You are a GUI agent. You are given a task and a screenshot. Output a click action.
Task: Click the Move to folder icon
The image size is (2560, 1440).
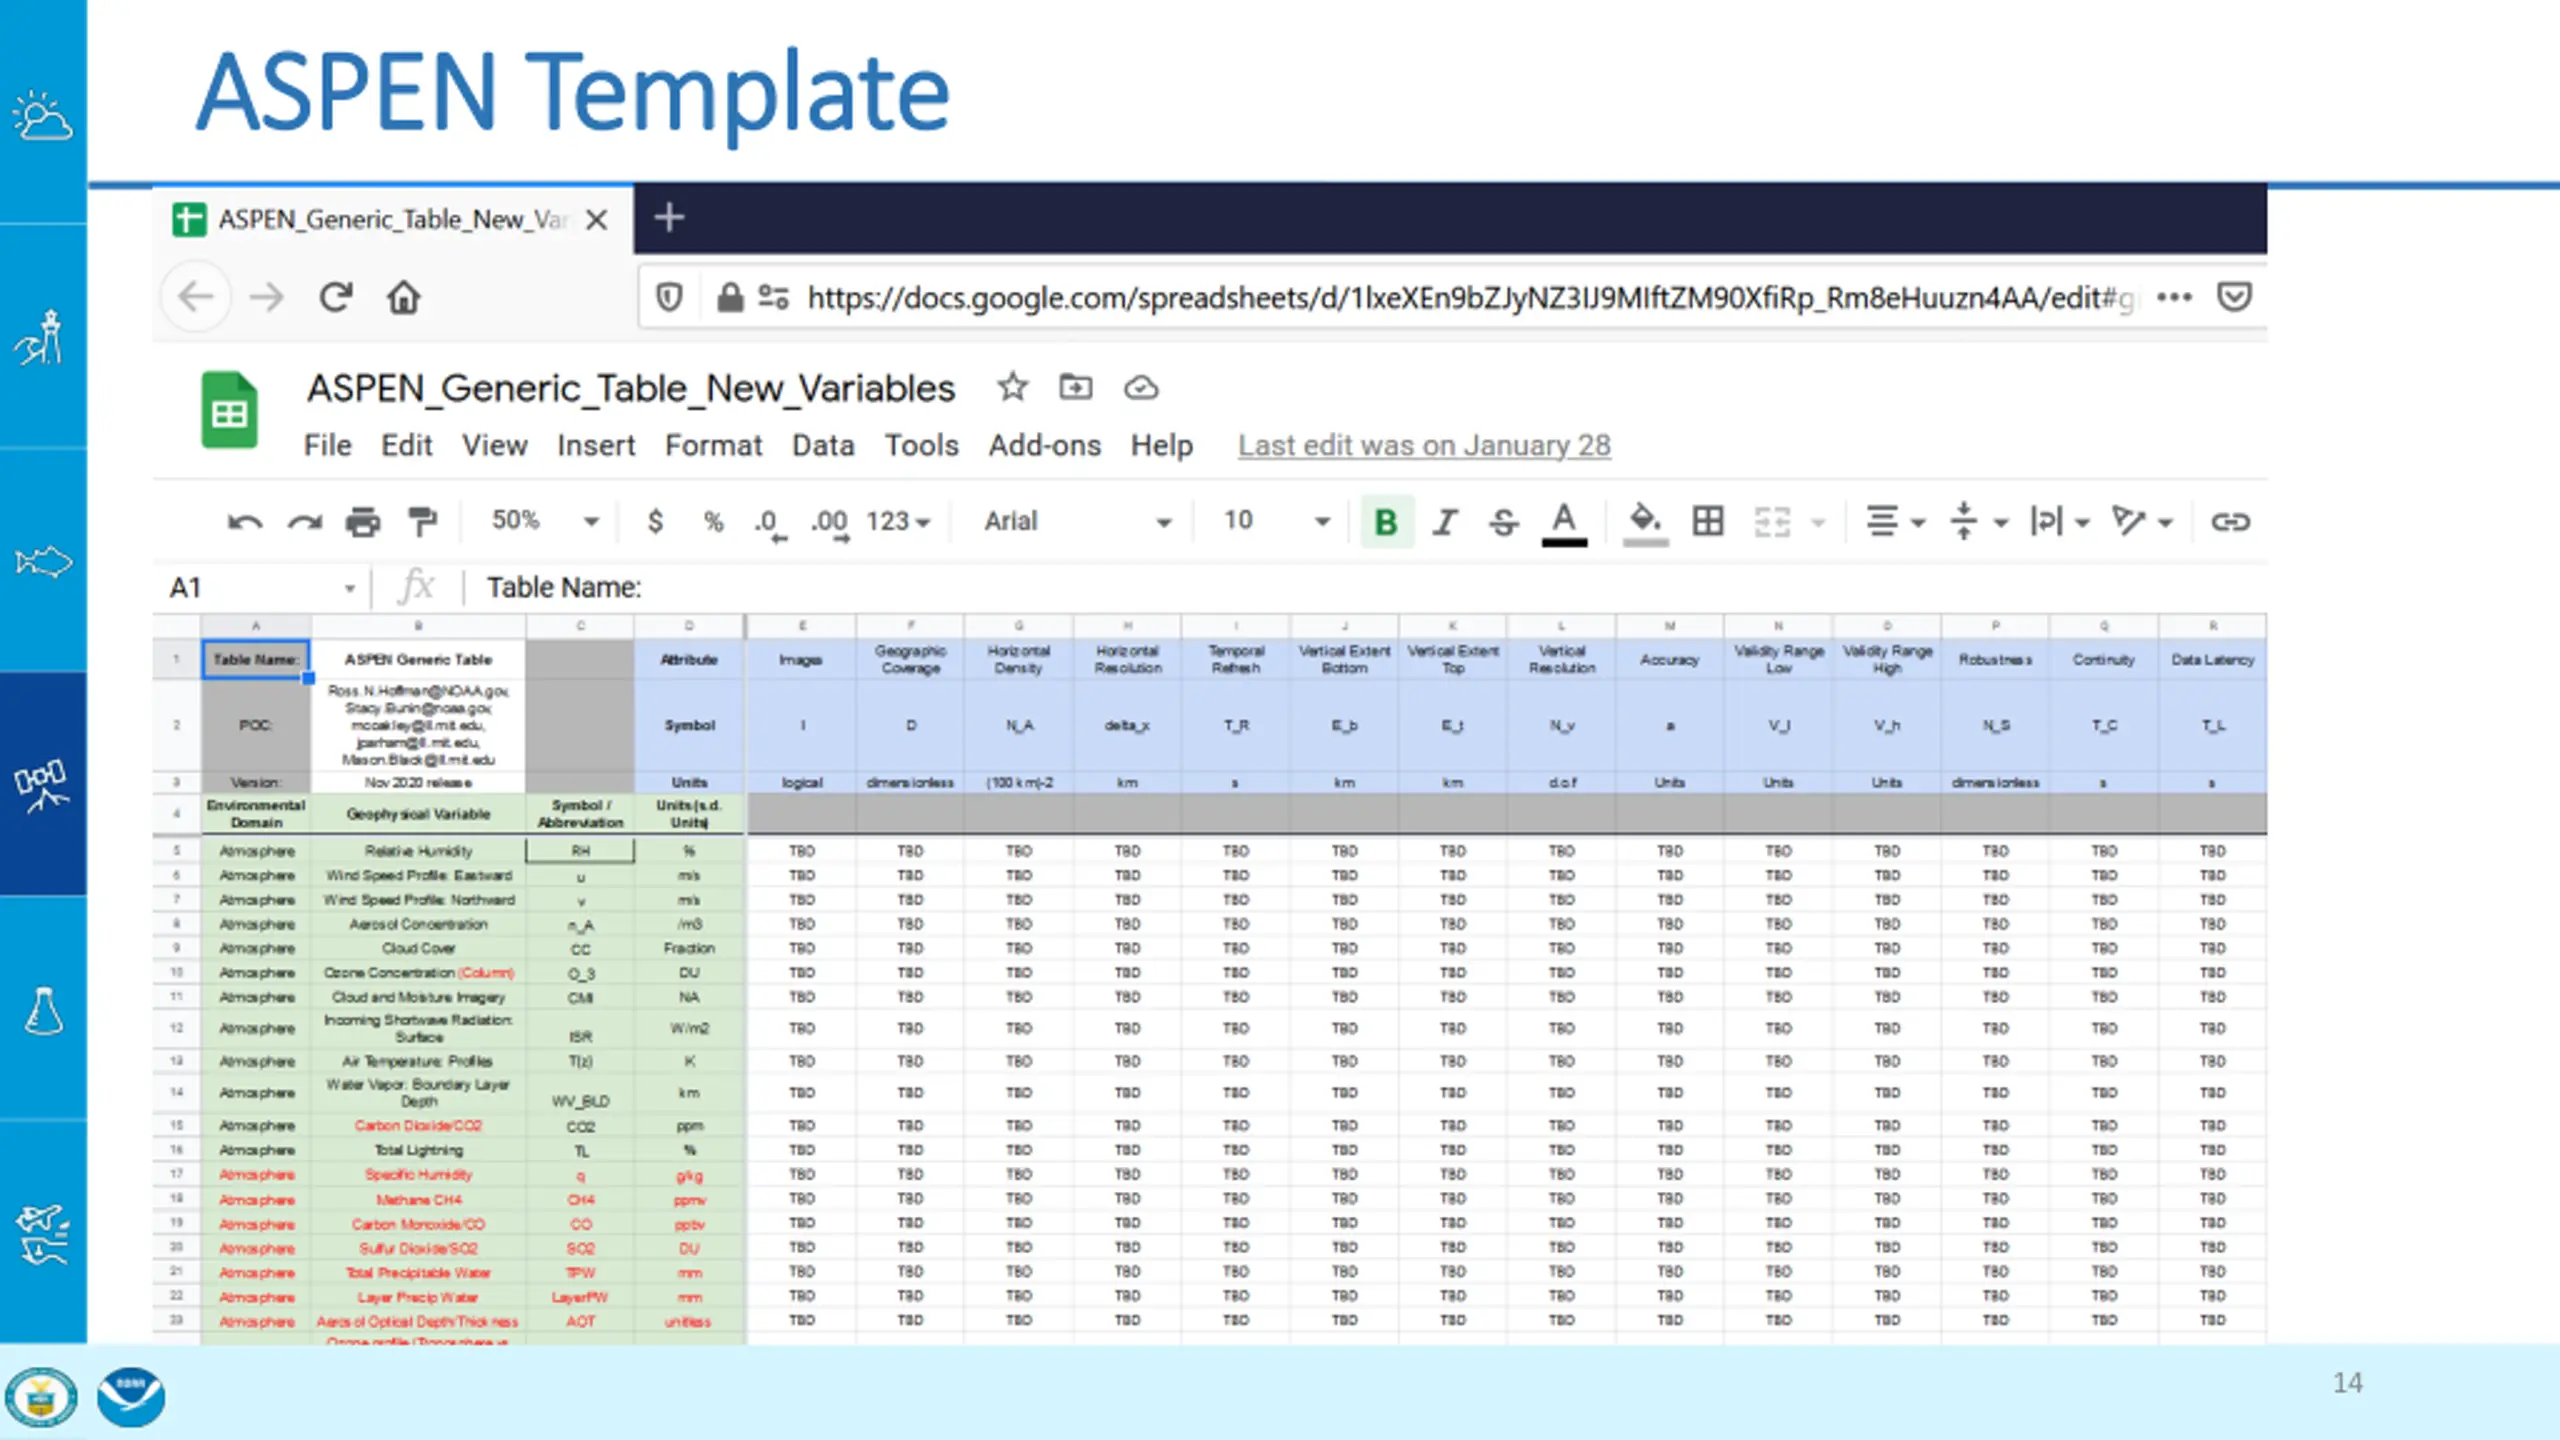(x=1076, y=387)
